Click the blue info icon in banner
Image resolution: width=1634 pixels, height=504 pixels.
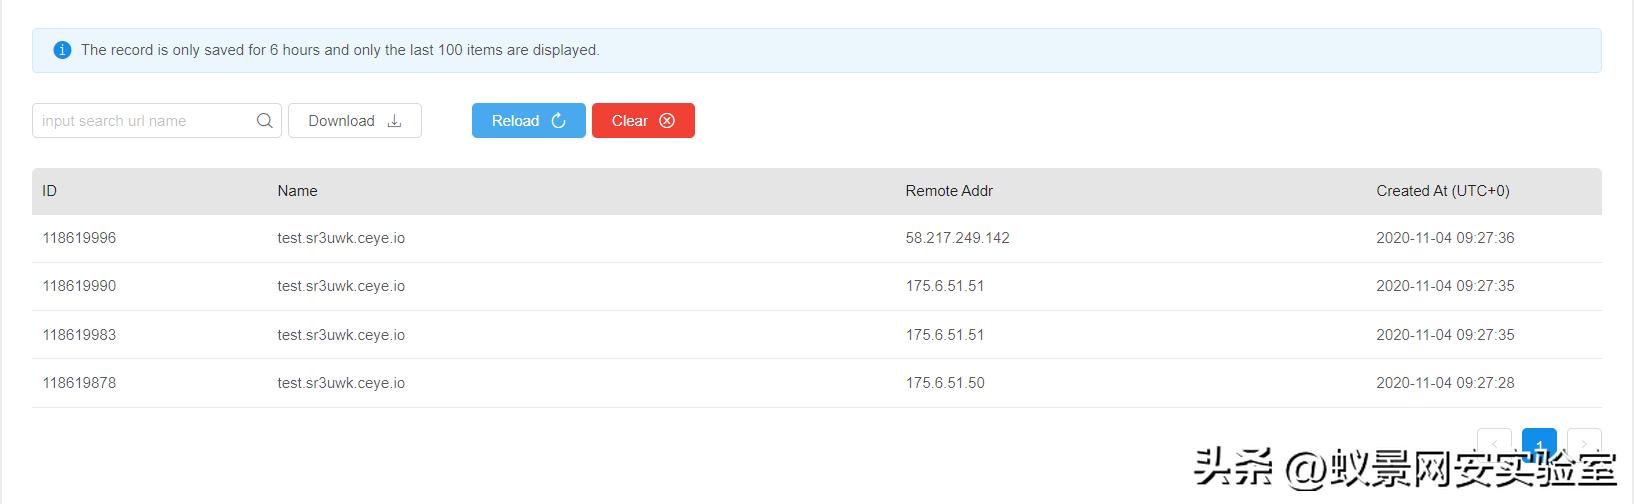click(x=62, y=50)
